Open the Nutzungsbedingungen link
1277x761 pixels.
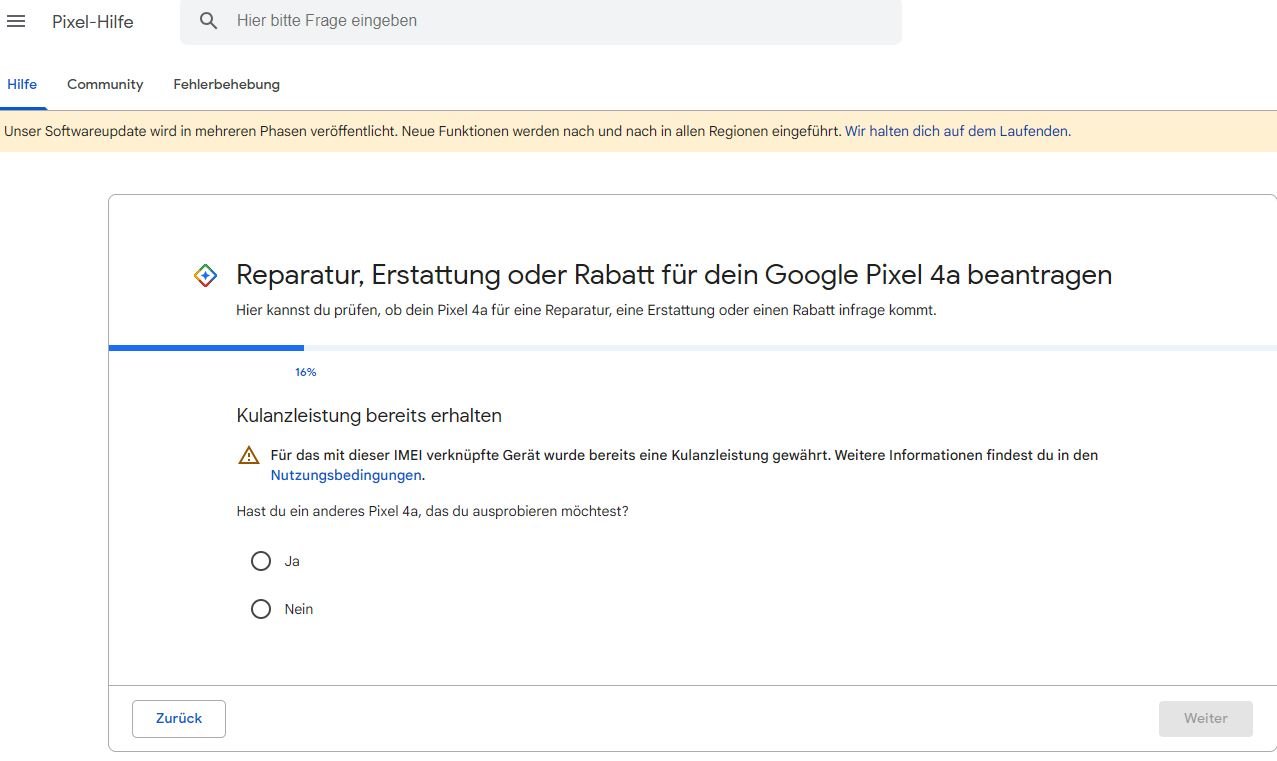click(346, 476)
